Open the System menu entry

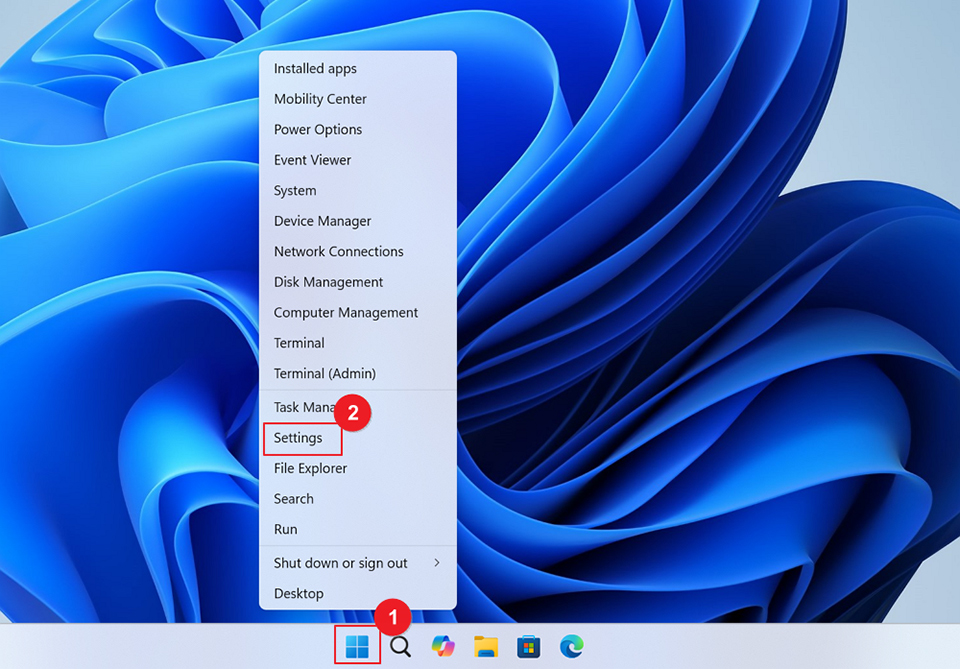coord(294,190)
